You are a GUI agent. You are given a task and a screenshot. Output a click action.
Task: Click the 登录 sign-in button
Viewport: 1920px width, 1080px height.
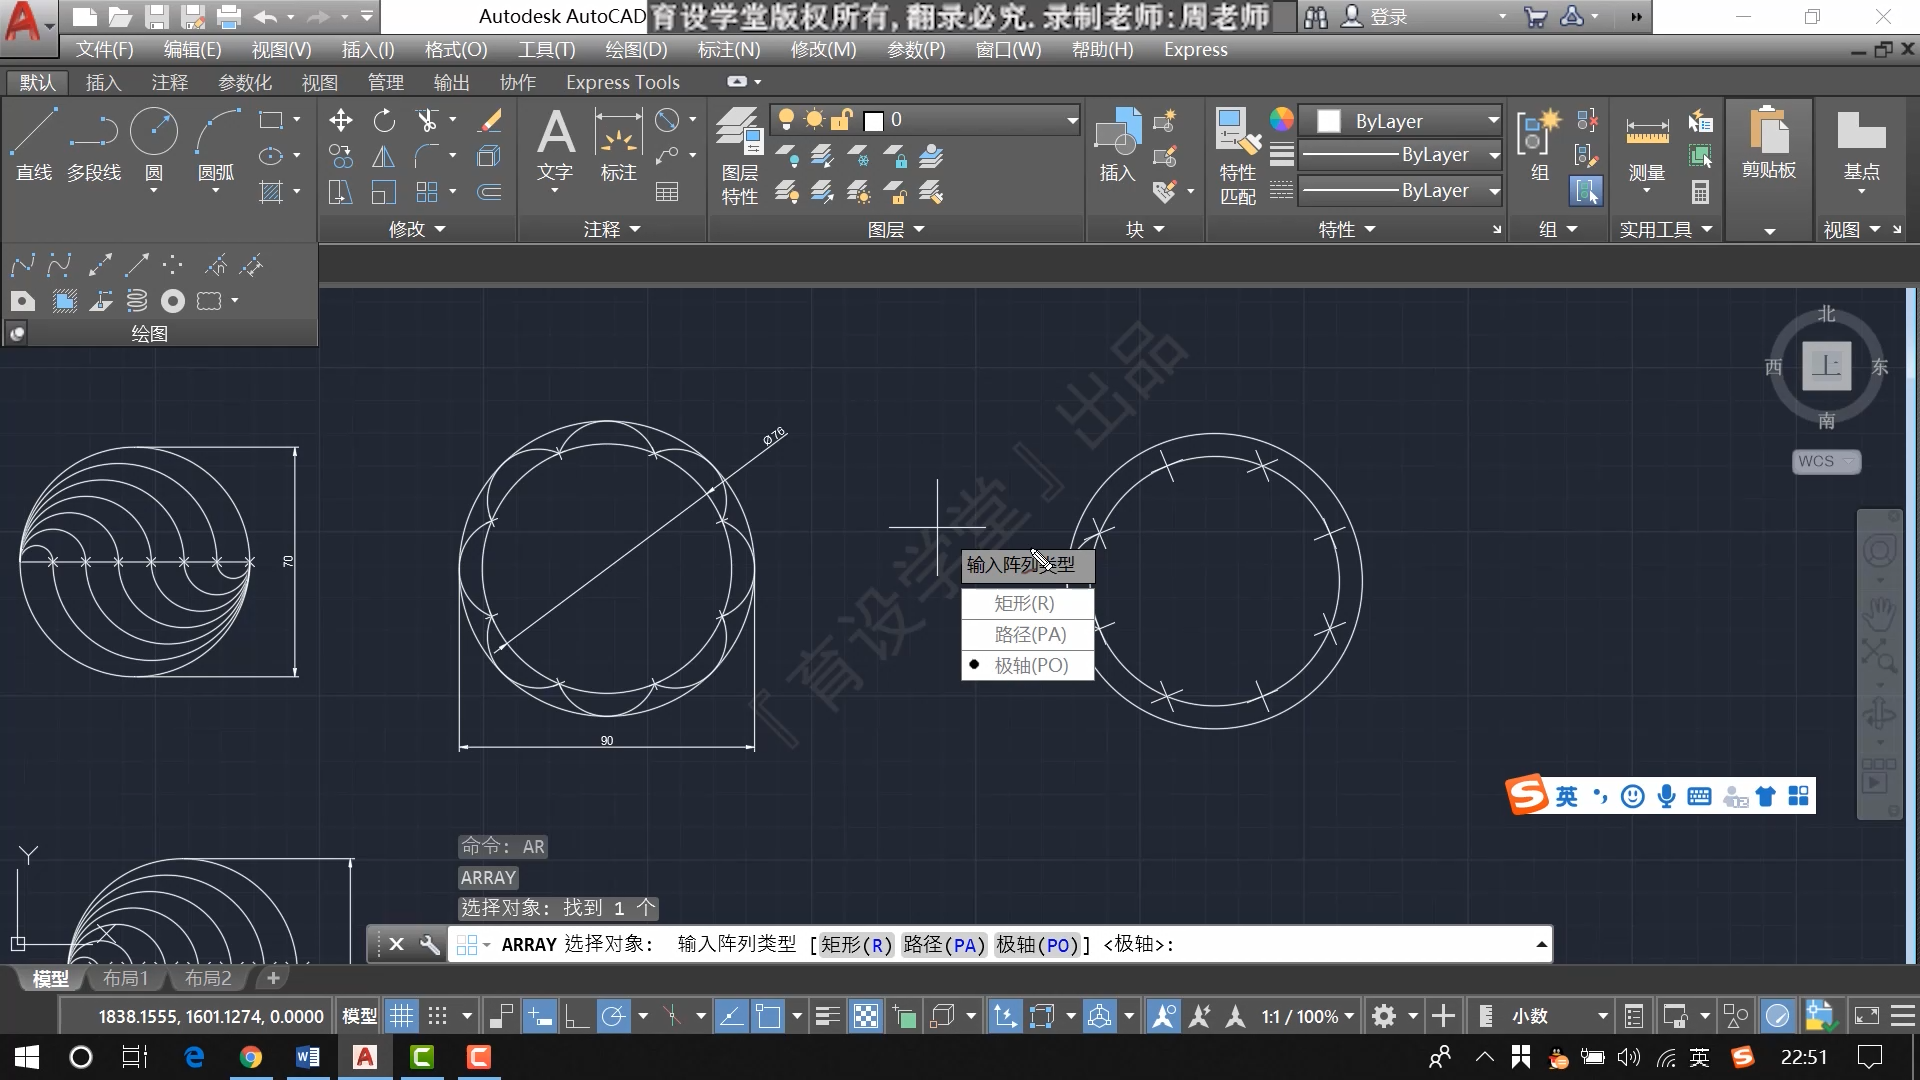pos(1375,17)
